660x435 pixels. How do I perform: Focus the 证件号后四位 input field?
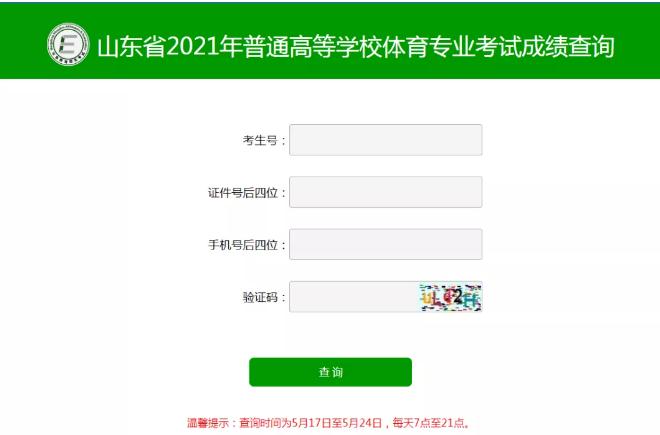tap(386, 192)
